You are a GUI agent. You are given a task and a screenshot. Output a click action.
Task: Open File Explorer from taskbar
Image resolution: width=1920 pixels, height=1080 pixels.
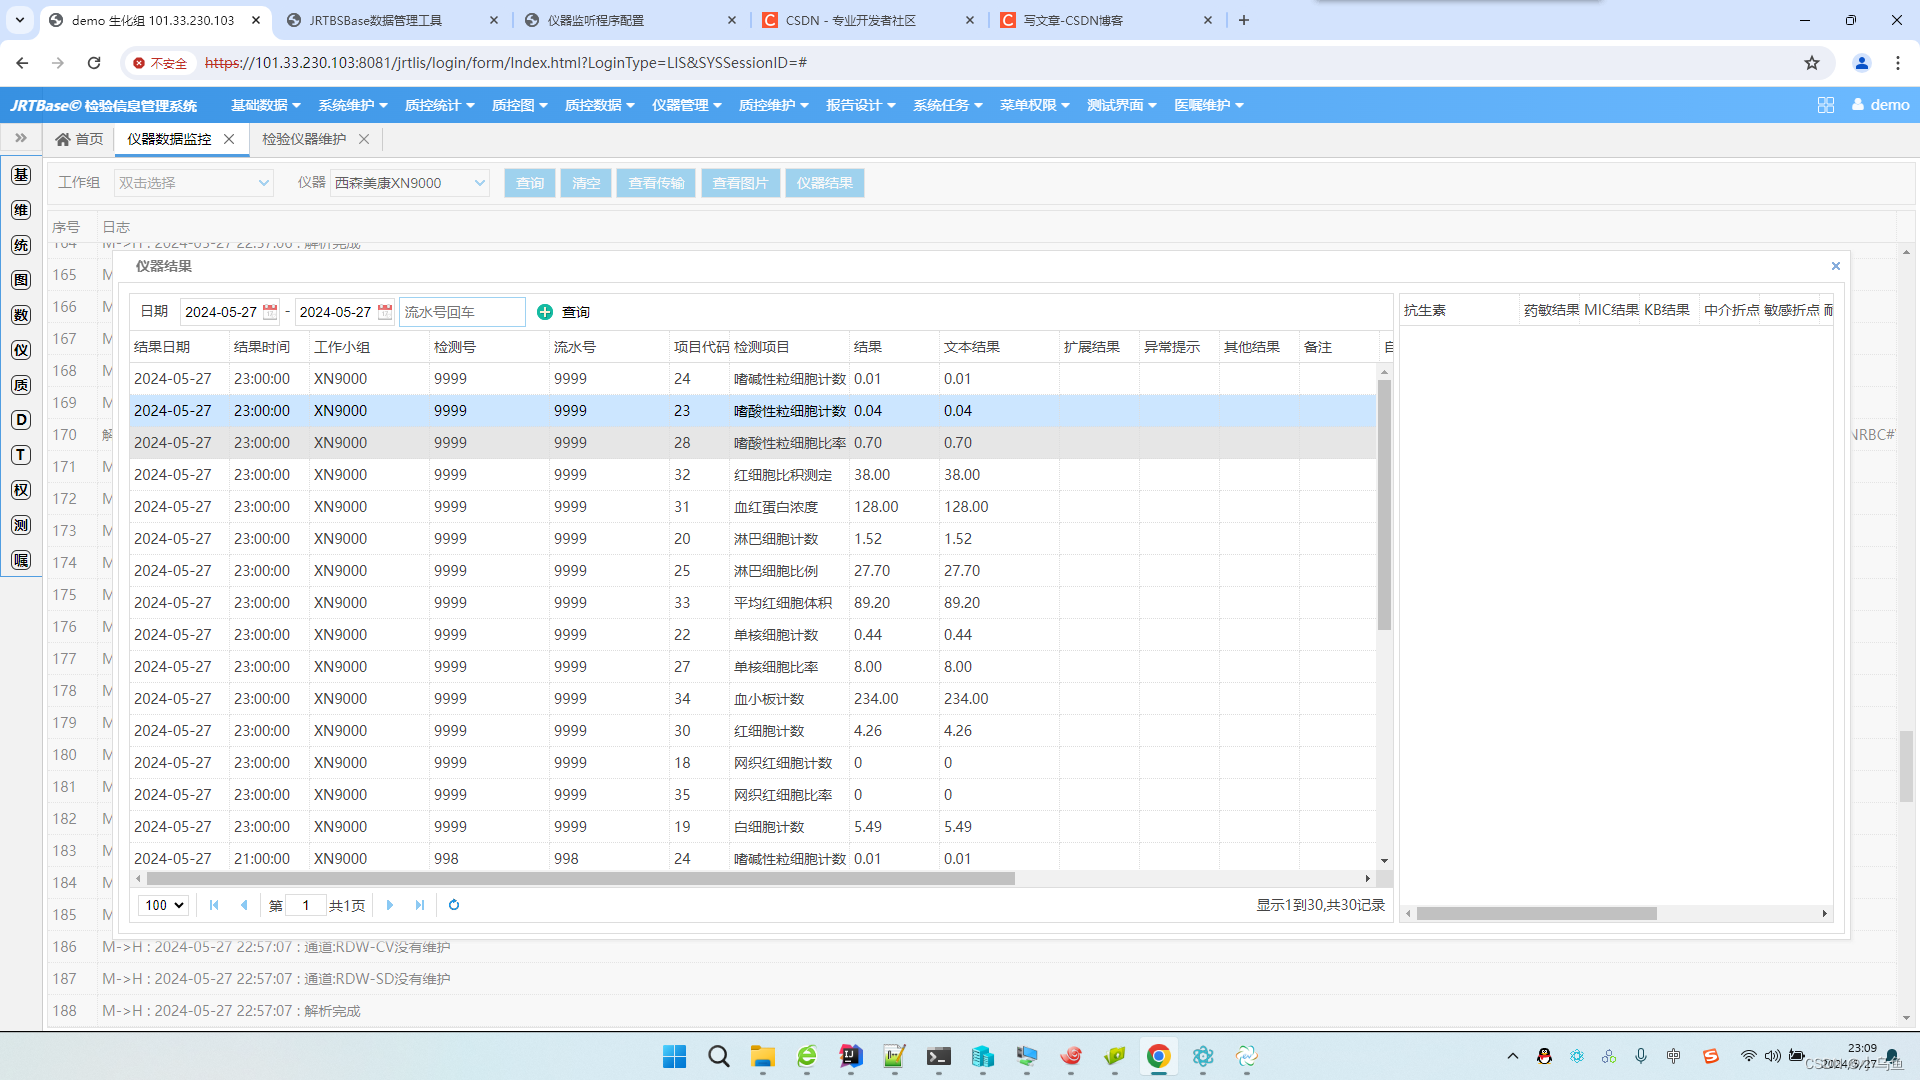[763, 1056]
